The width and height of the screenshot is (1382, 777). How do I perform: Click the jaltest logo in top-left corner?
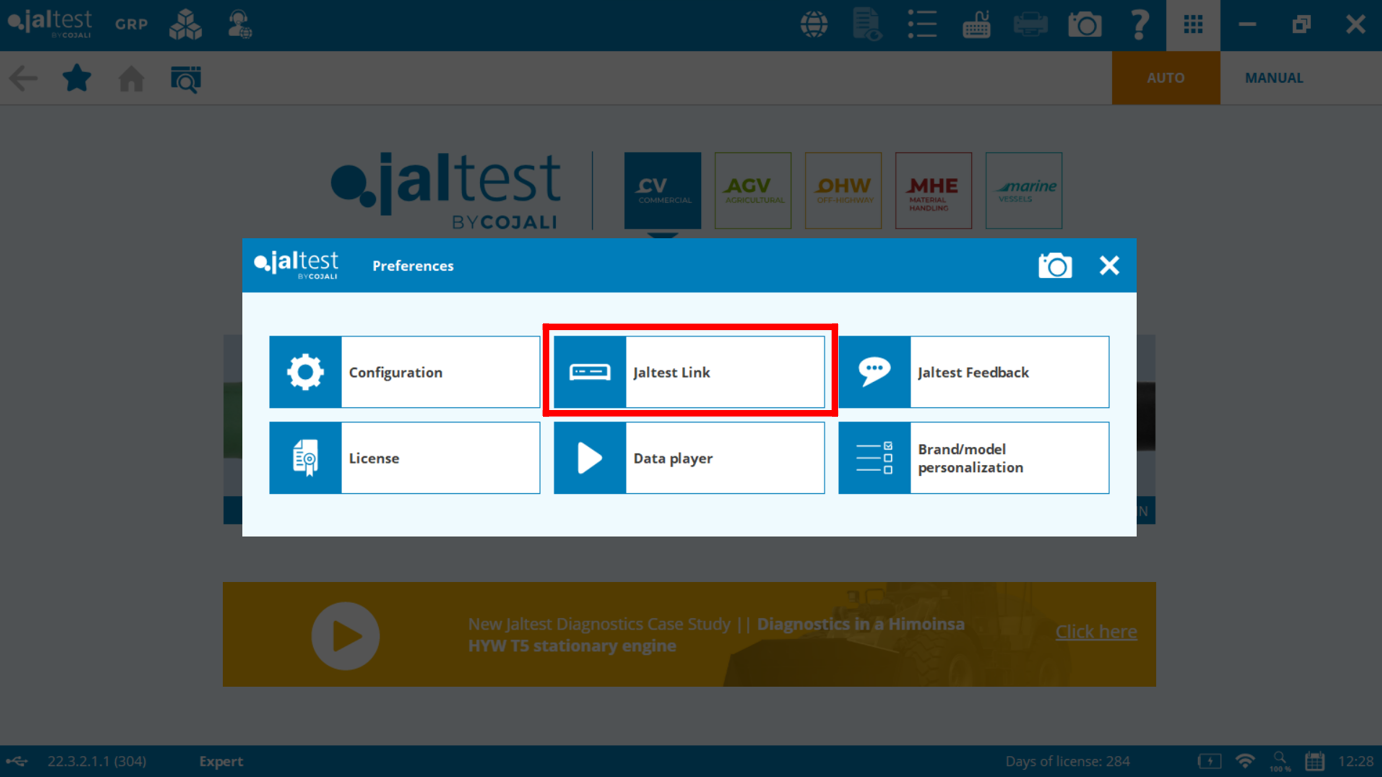click(x=50, y=23)
